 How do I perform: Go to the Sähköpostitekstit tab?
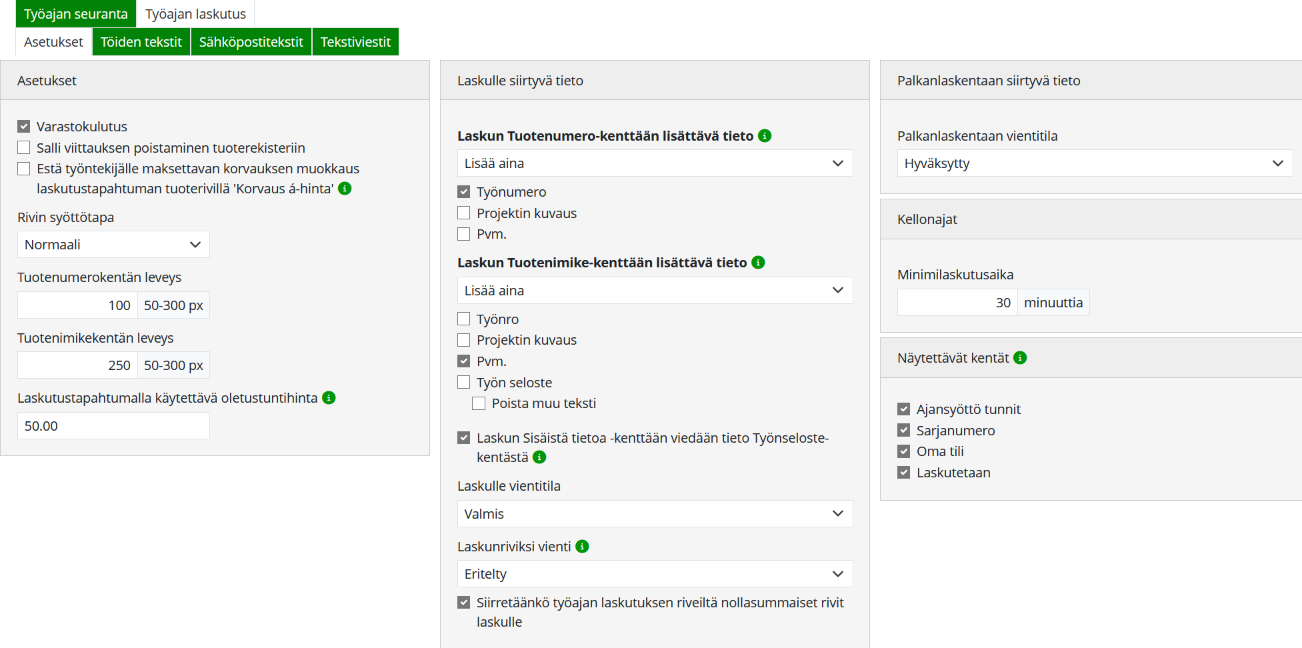[251, 42]
